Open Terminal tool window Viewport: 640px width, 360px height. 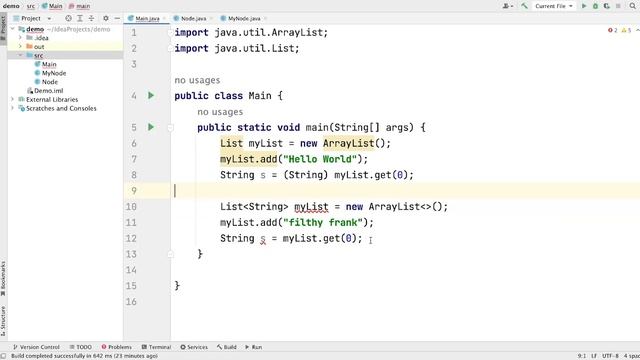(x=156, y=347)
